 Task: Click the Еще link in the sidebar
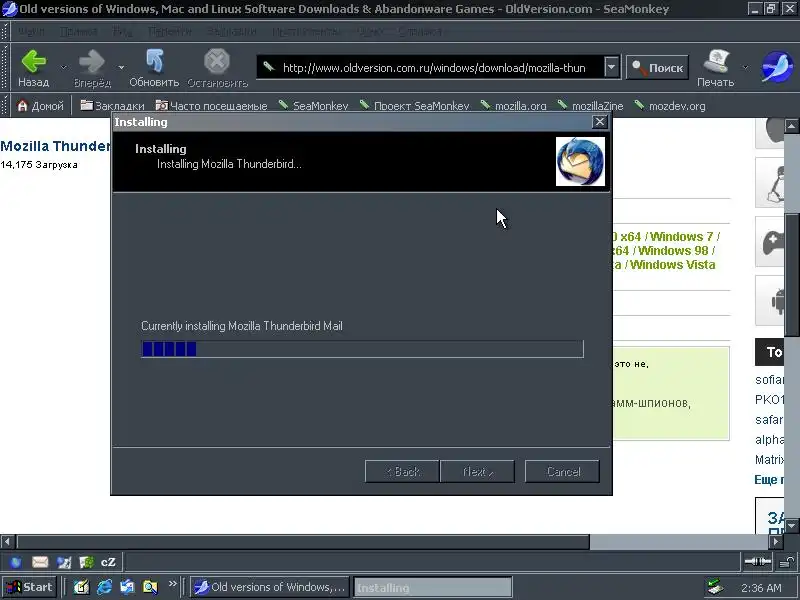coord(768,480)
